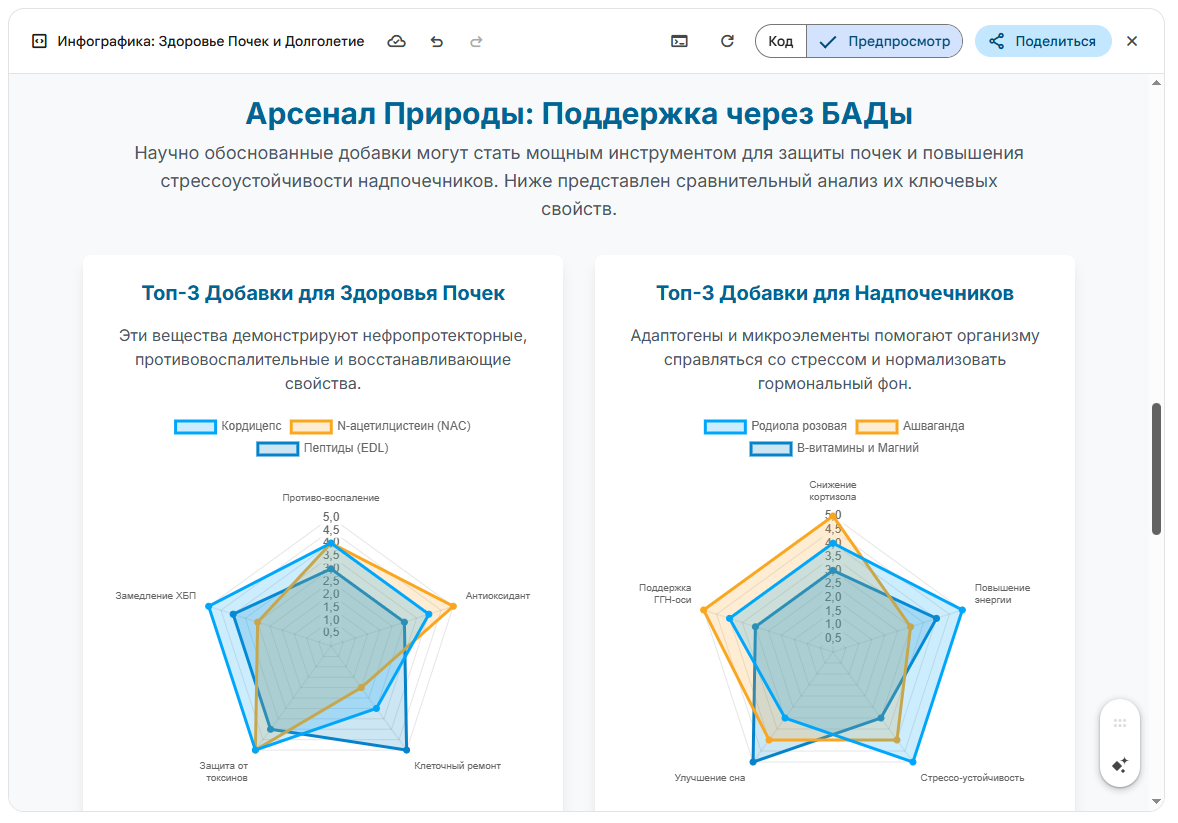Screen dimensions: 1178x823
Task: Click the Поделиться button
Action: pyautogui.click(x=1043, y=41)
